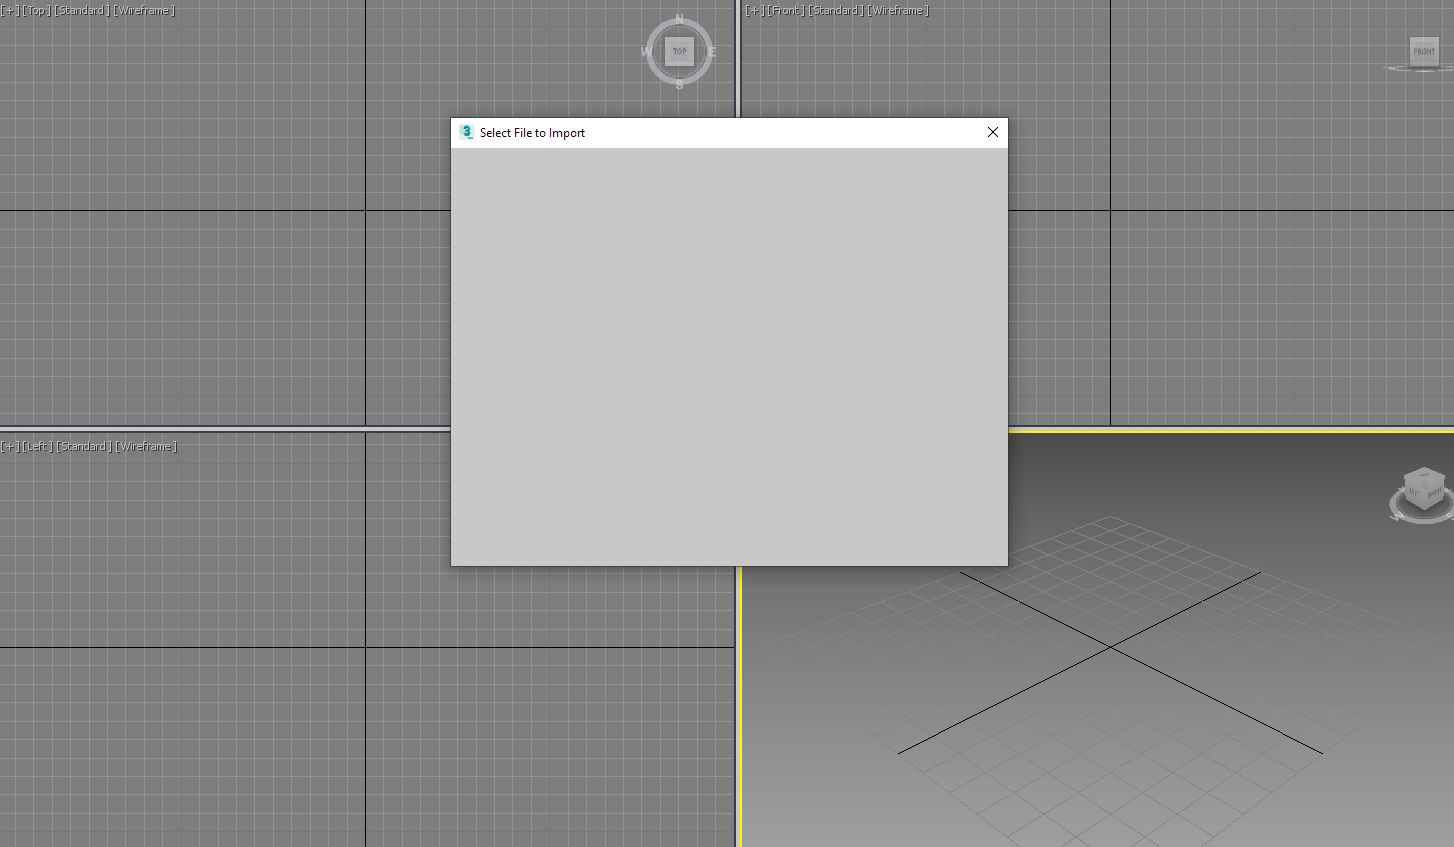Viewport: 1454px width, 847px height.
Task: Open the [Wireframe] shading menu in the Left viewport
Action: pos(145,446)
